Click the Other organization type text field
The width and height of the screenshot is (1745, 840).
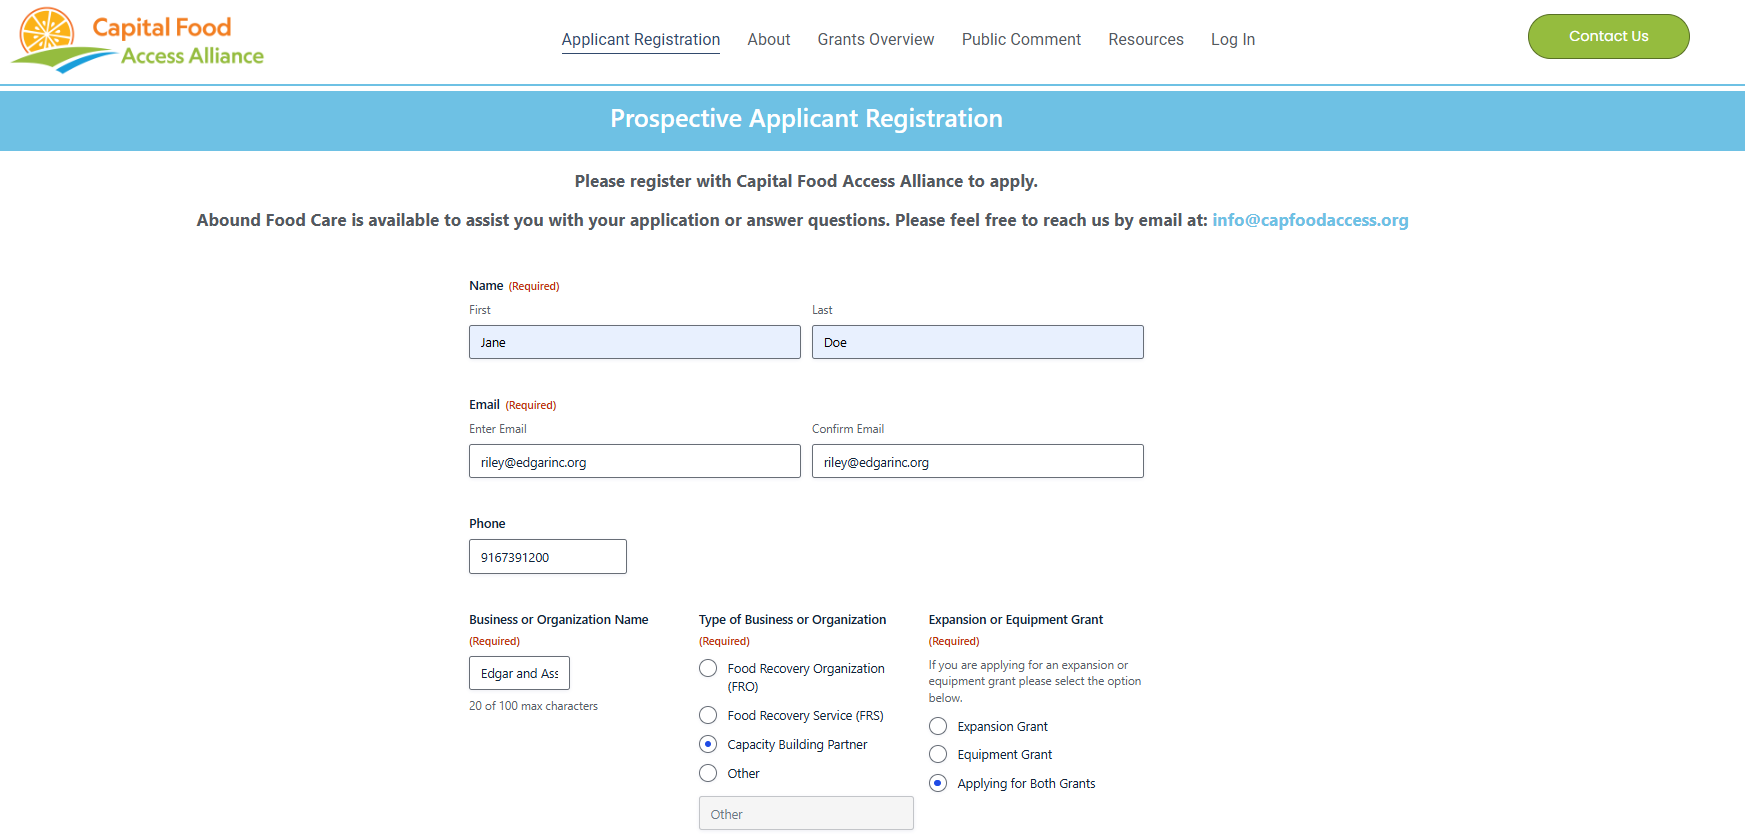[806, 813]
